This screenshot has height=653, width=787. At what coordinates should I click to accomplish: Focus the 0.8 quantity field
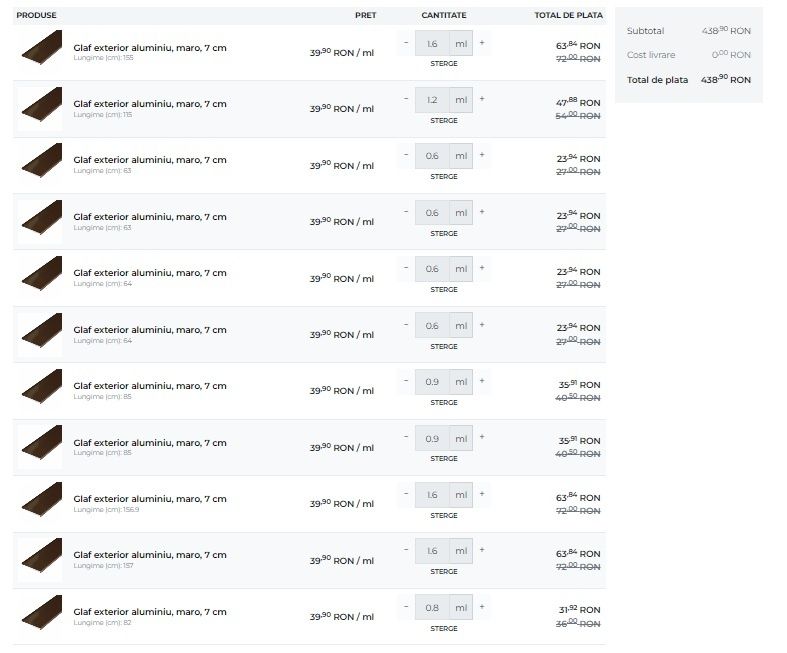(x=432, y=608)
